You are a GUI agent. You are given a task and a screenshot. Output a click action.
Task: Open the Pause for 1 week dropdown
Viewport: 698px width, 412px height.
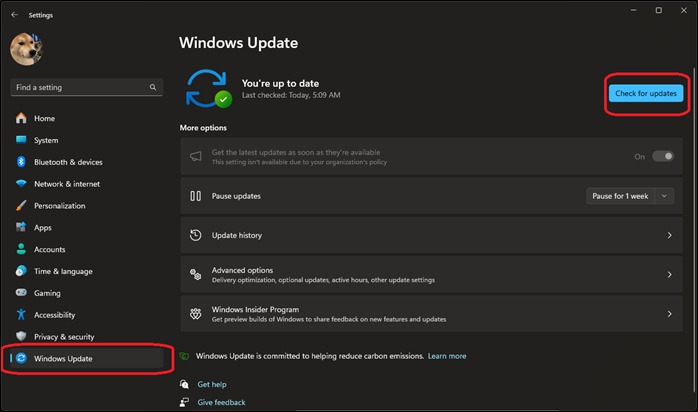point(630,196)
